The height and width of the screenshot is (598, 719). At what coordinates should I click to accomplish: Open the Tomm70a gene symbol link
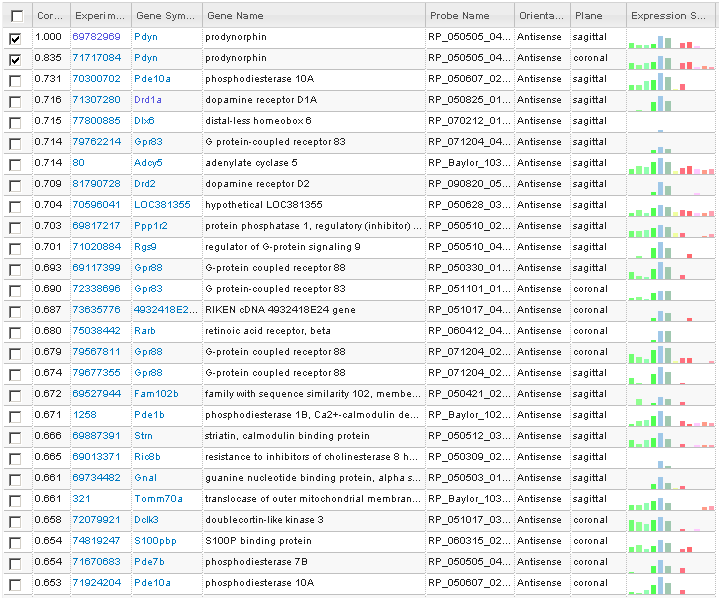[158, 498]
